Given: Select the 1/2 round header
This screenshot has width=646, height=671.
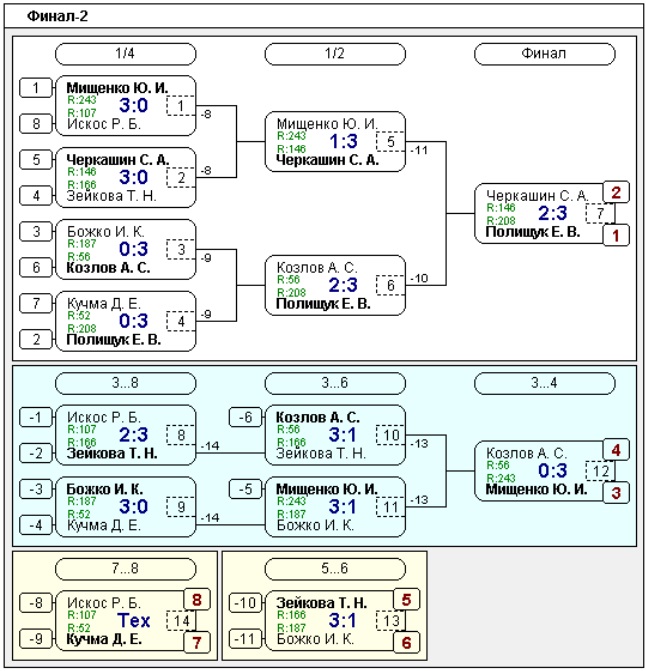Looking at the screenshot, I should point(335,54).
